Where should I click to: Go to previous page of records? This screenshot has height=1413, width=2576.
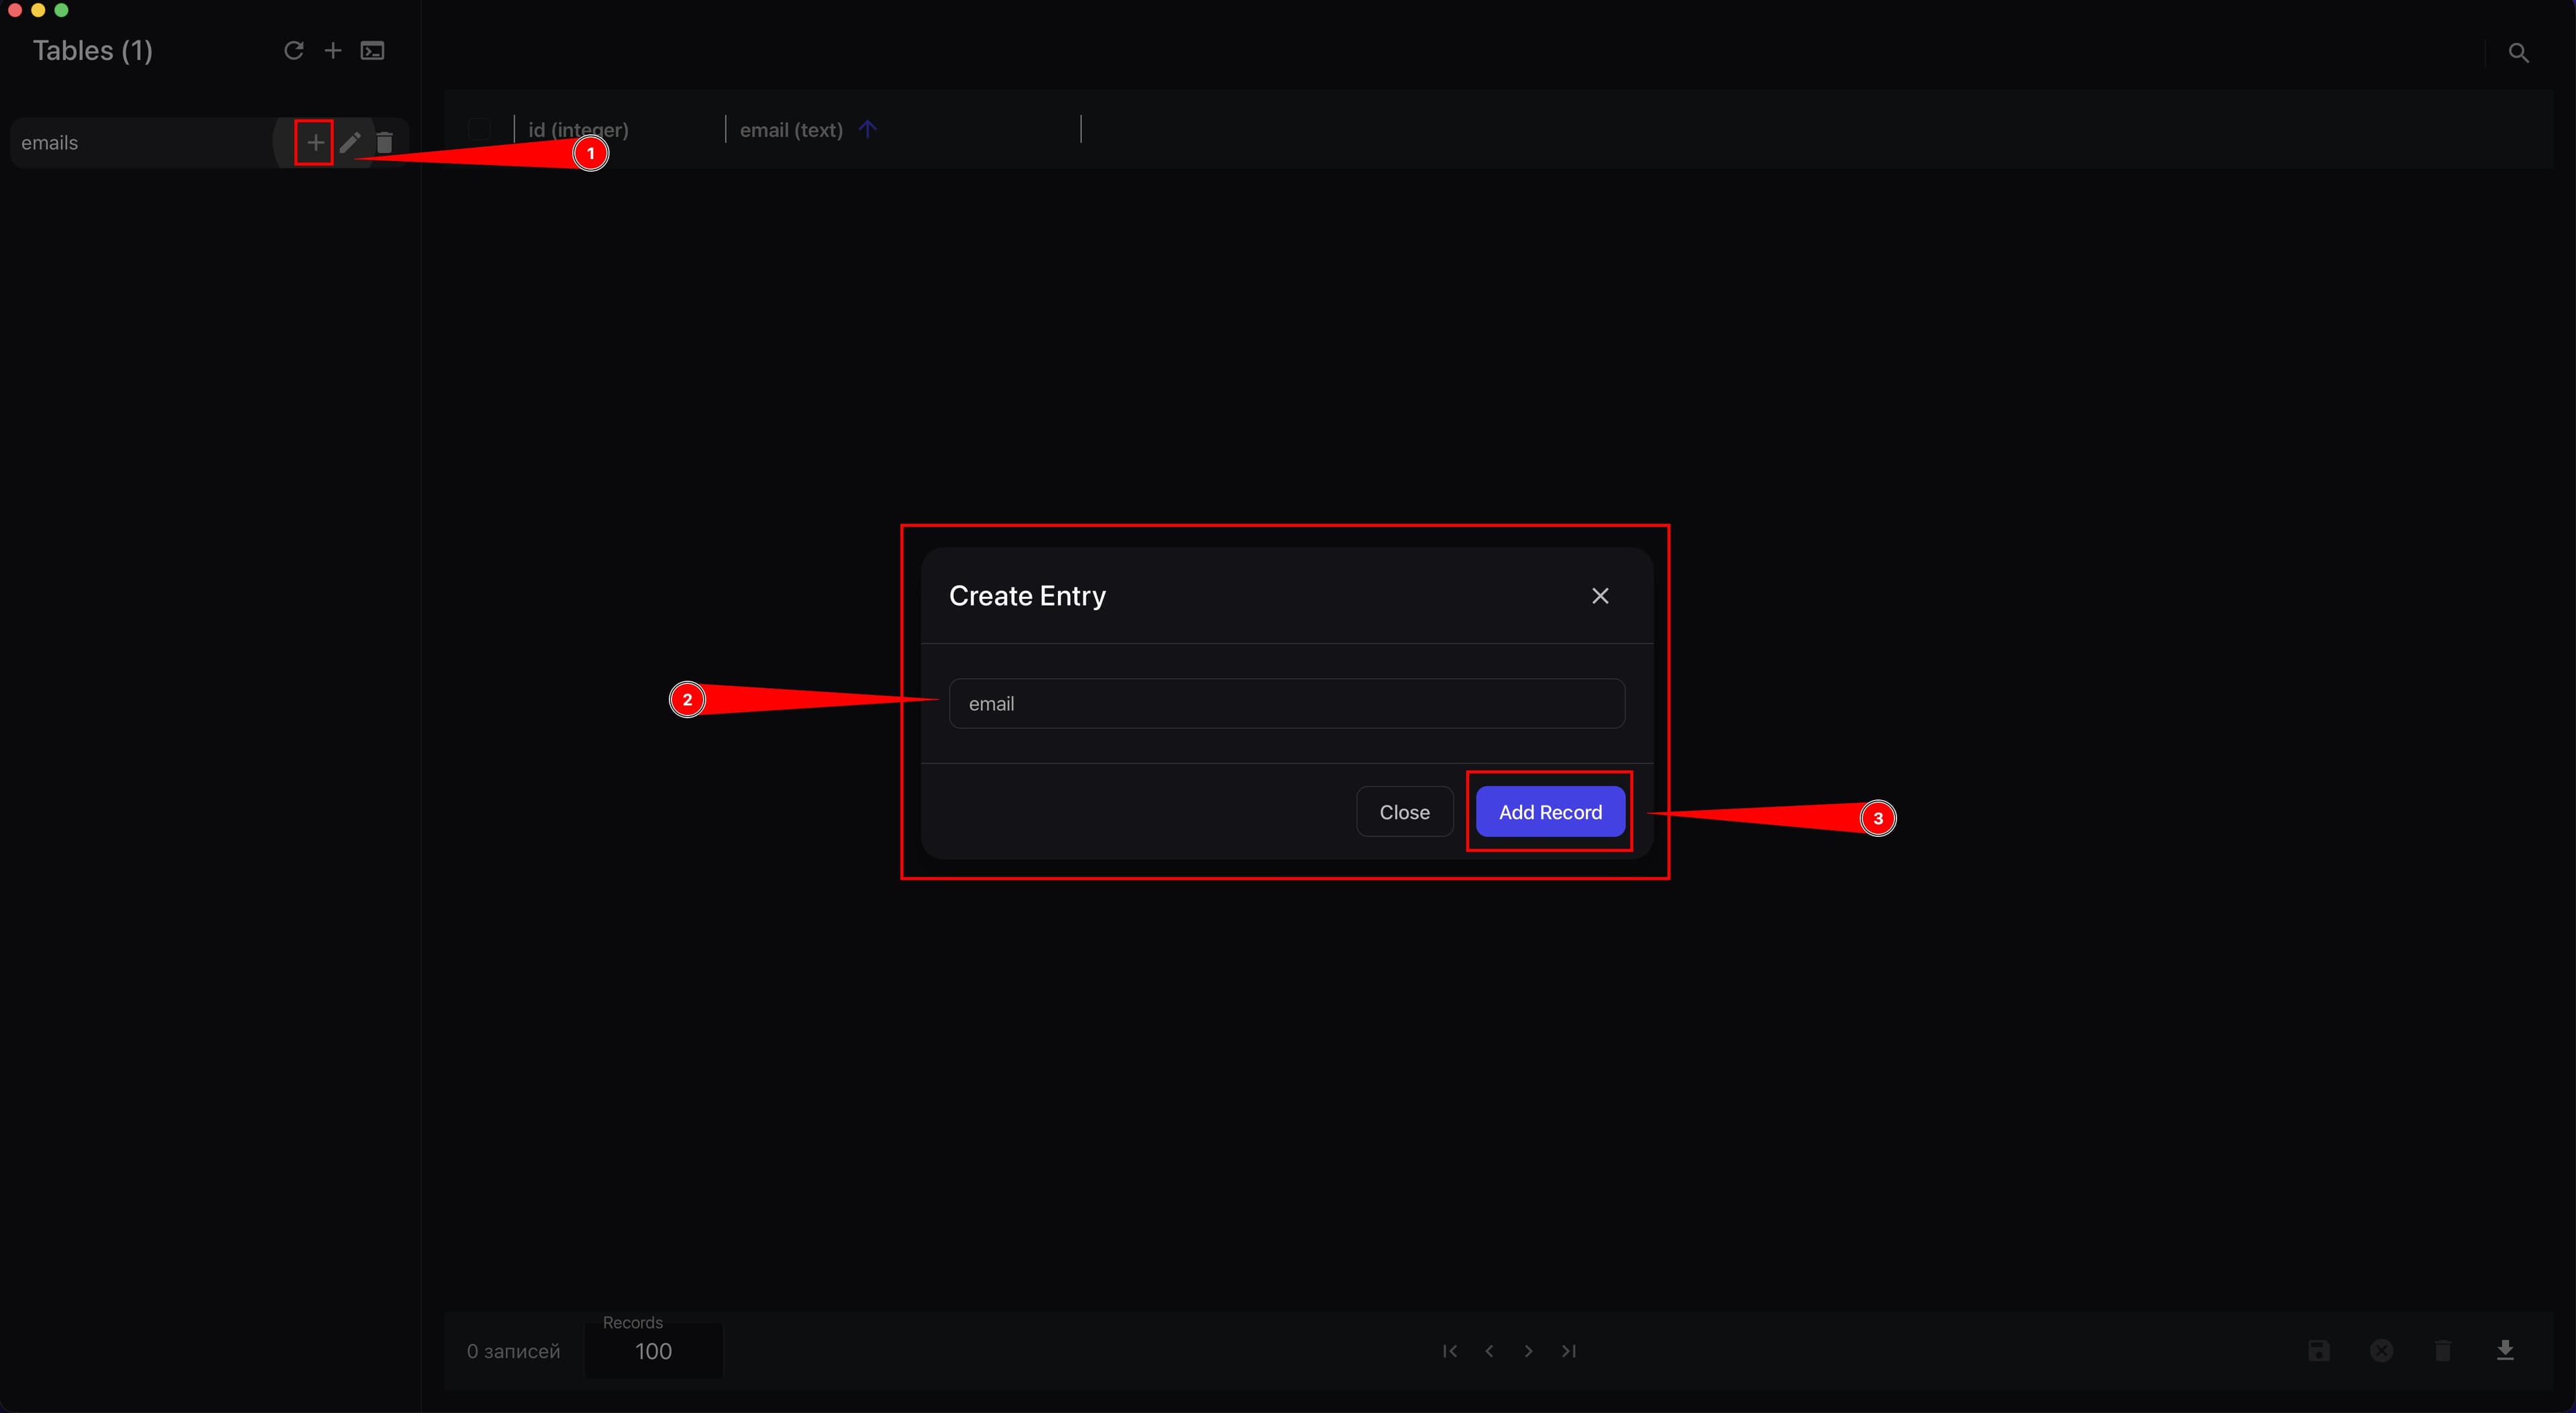[x=1489, y=1351]
